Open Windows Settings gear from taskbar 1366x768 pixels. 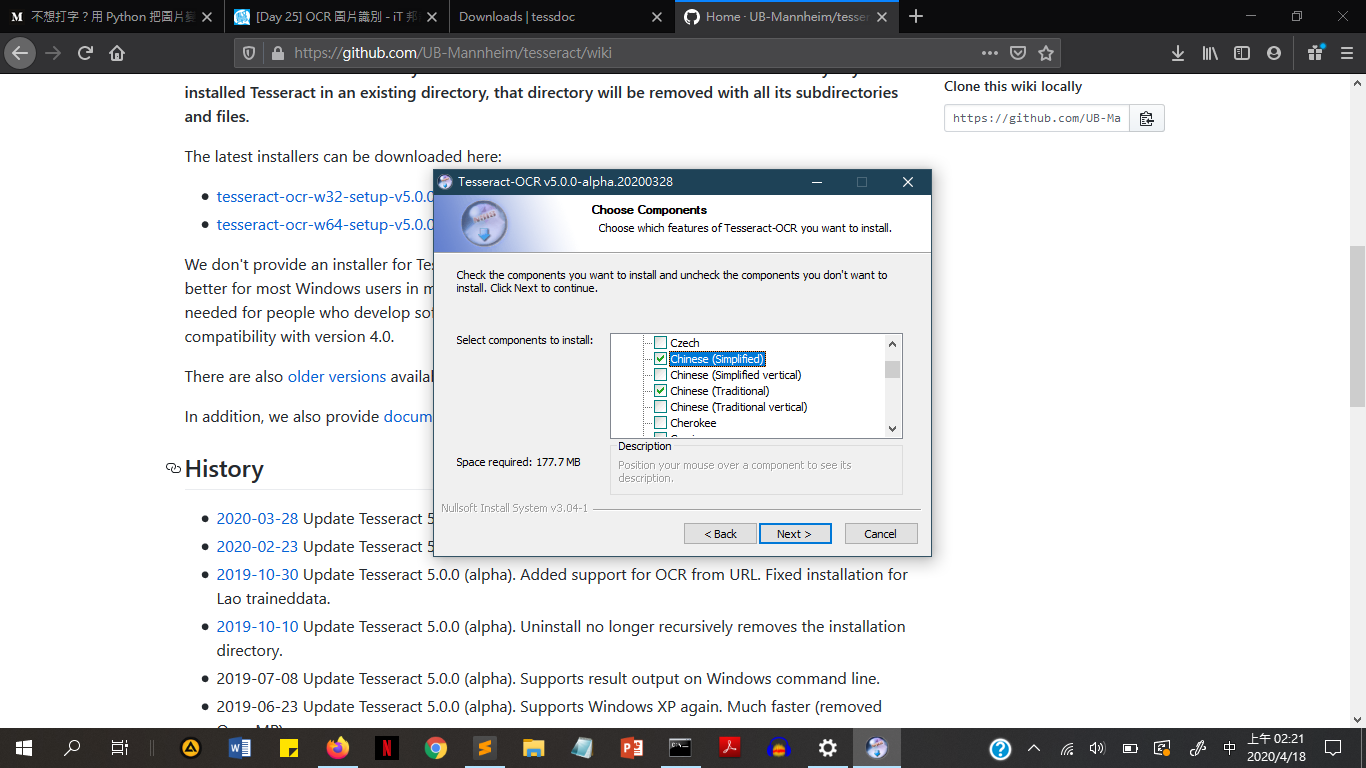tap(827, 747)
